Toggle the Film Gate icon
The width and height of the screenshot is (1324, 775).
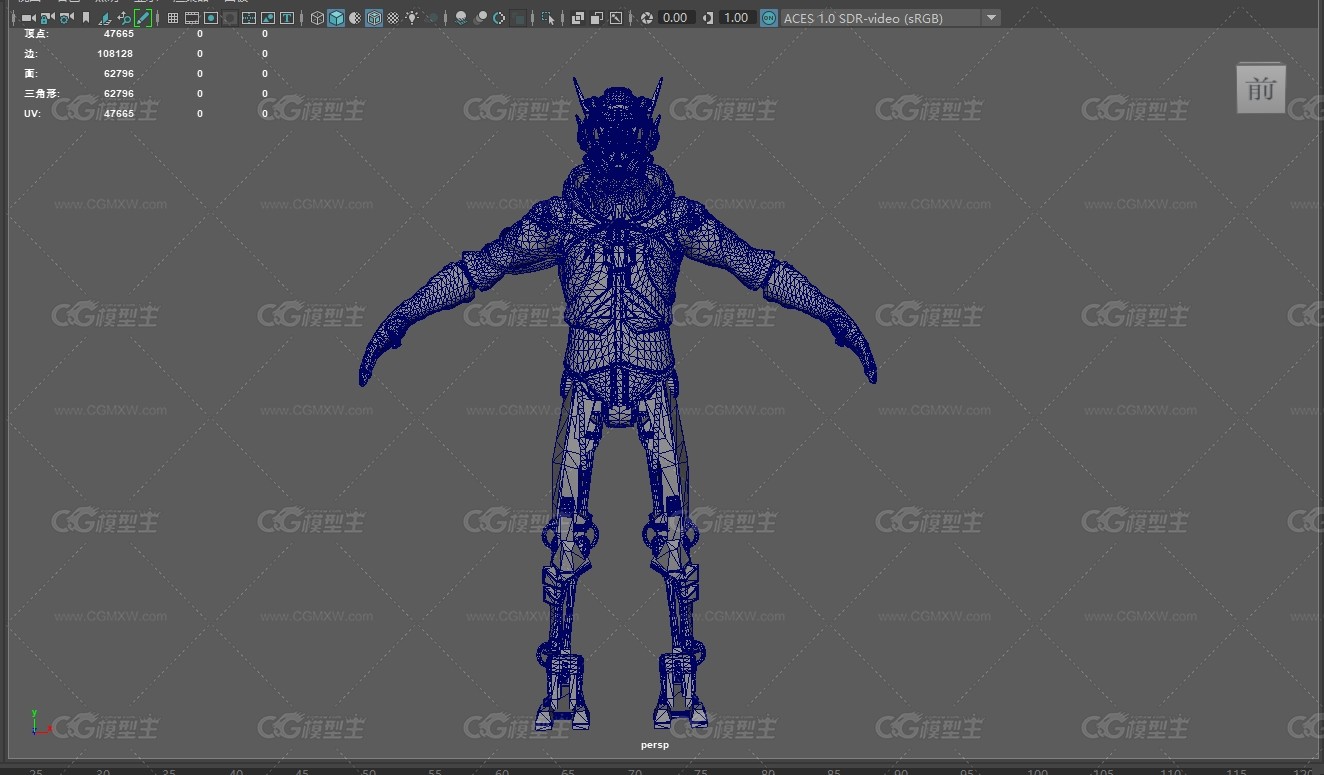point(192,18)
